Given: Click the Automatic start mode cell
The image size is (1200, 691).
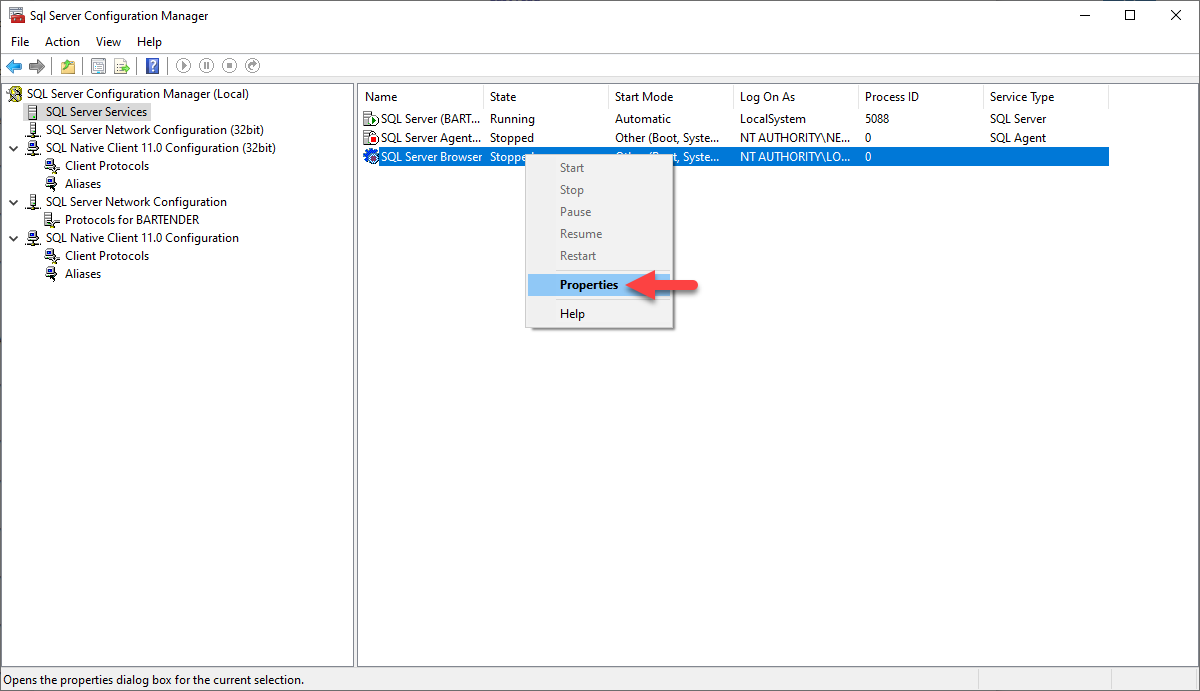Looking at the screenshot, I should 643,119.
